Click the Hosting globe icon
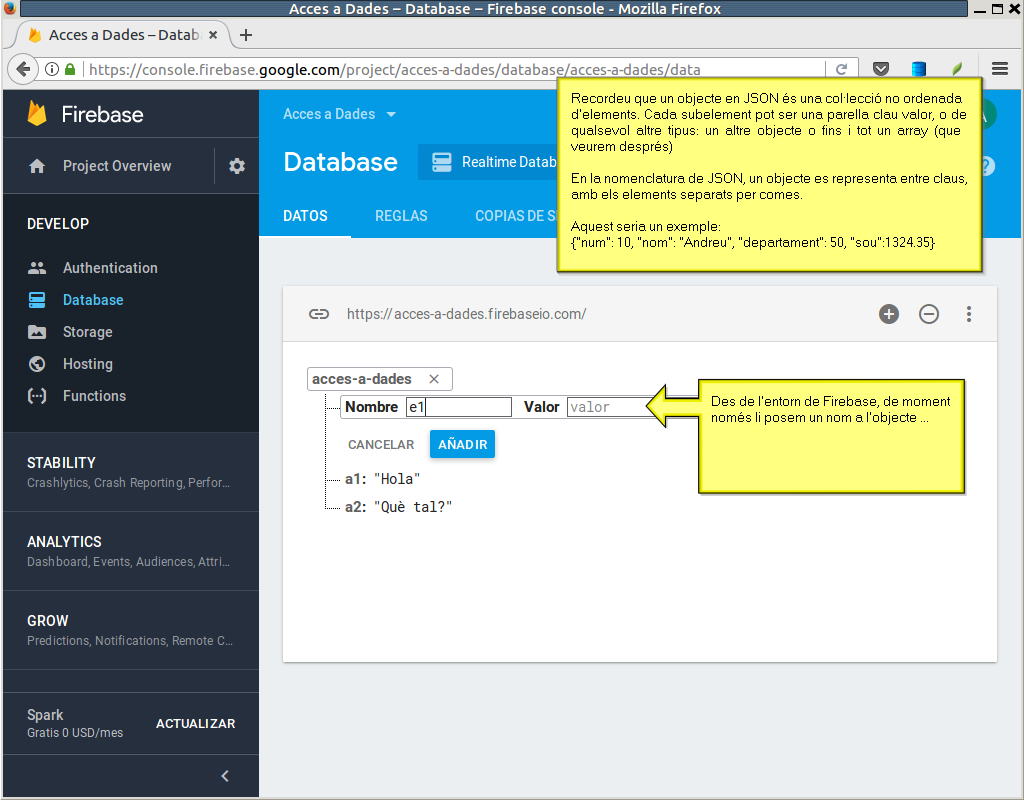Image resolution: width=1024 pixels, height=800 pixels. (x=37, y=364)
